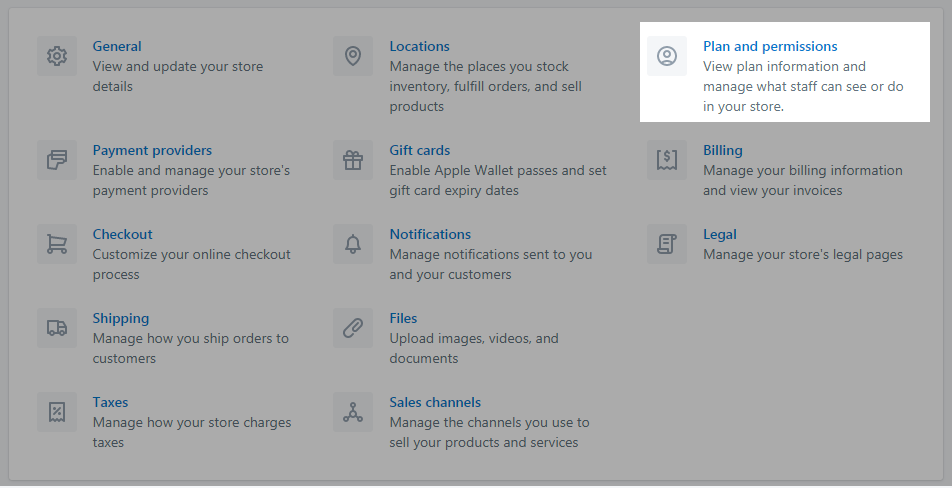The height and width of the screenshot is (488, 952).
Task: Click the Notifications bell icon
Action: 353,244
